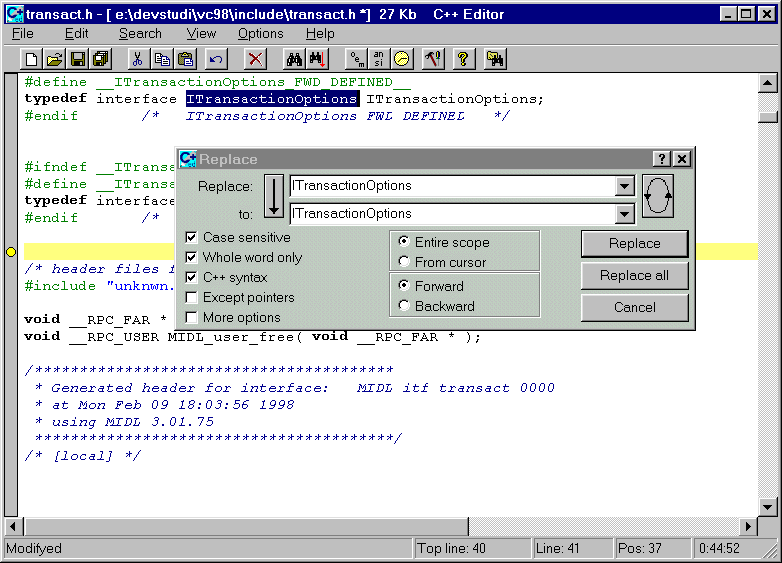The image size is (782, 563).
Task: Click the Save all stacked-disks icon
Action: pos(101,59)
